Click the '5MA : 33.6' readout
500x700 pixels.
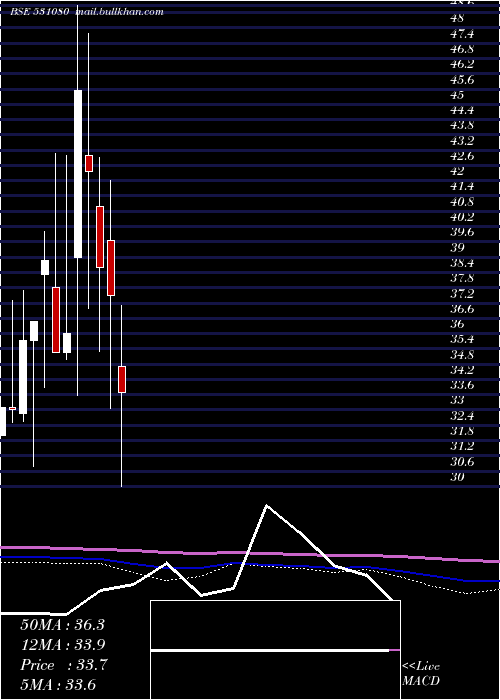coord(58,685)
